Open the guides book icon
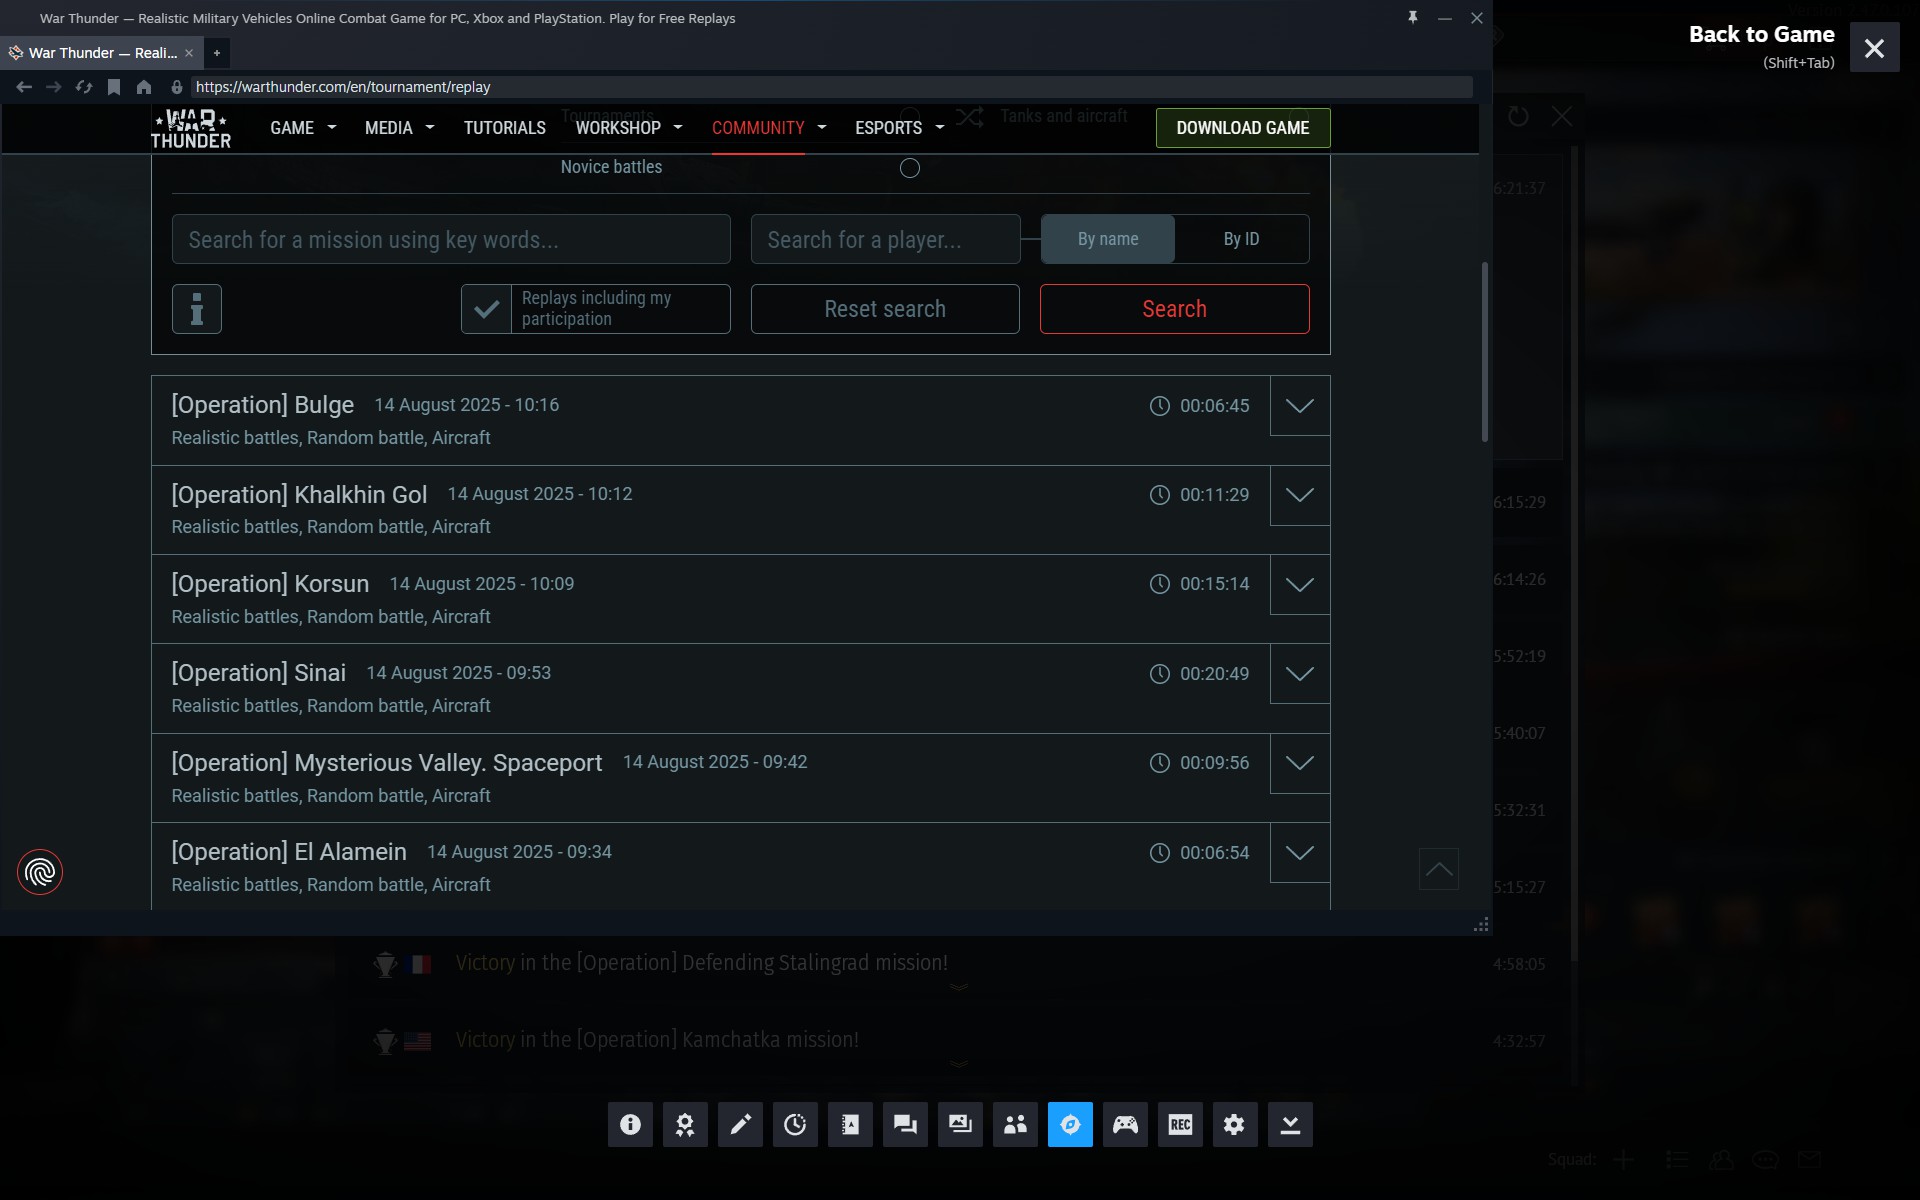1920x1200 pixels. [x=850, y=1125]
